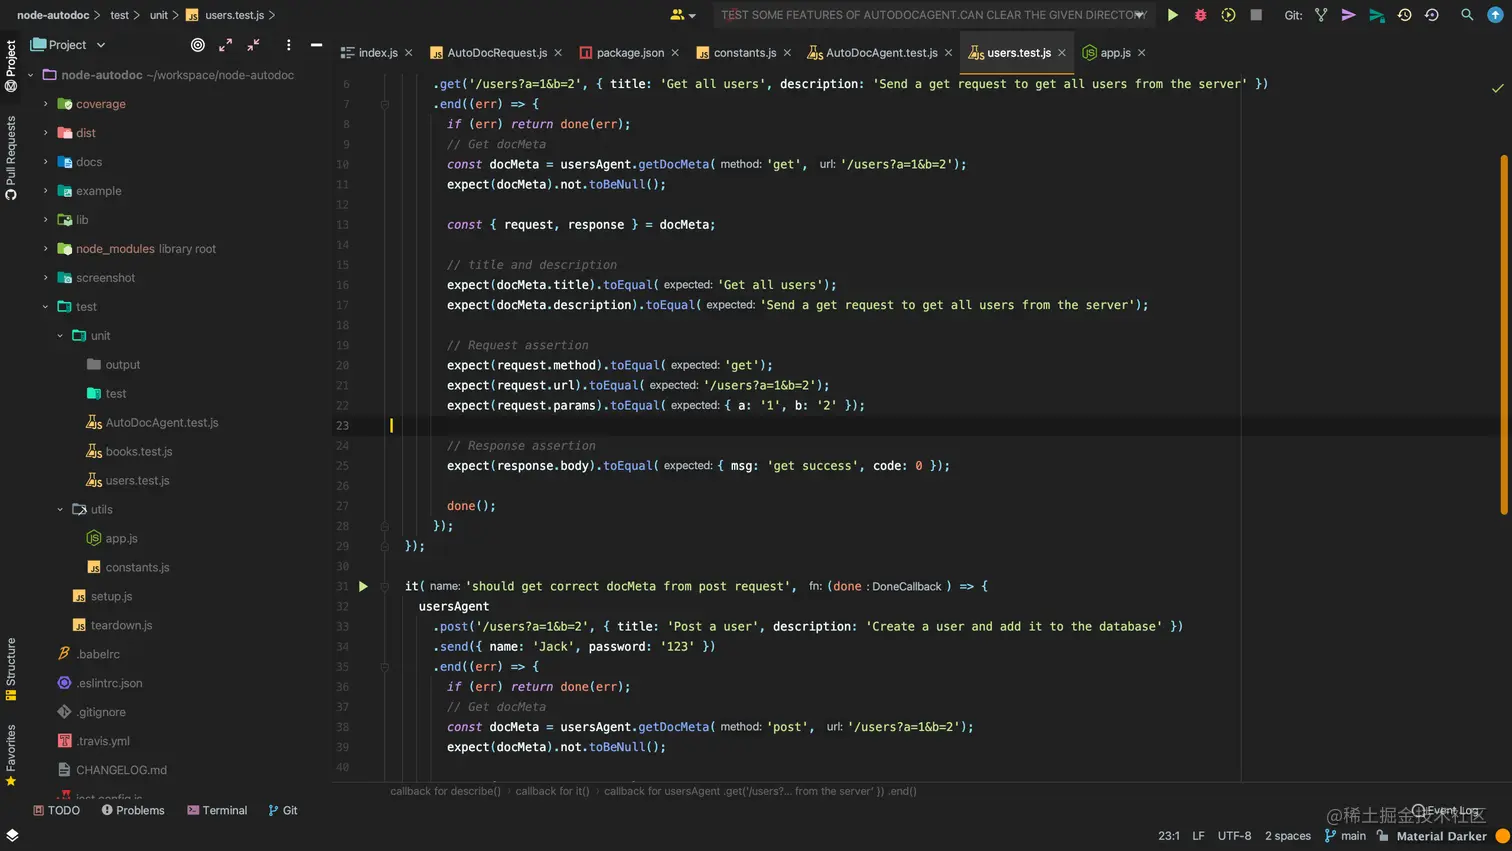Image resolution: width=1512 pixels, height=851 pixels.
Task: Change 2 spaces indent setting
Action: coord(1287,836)
